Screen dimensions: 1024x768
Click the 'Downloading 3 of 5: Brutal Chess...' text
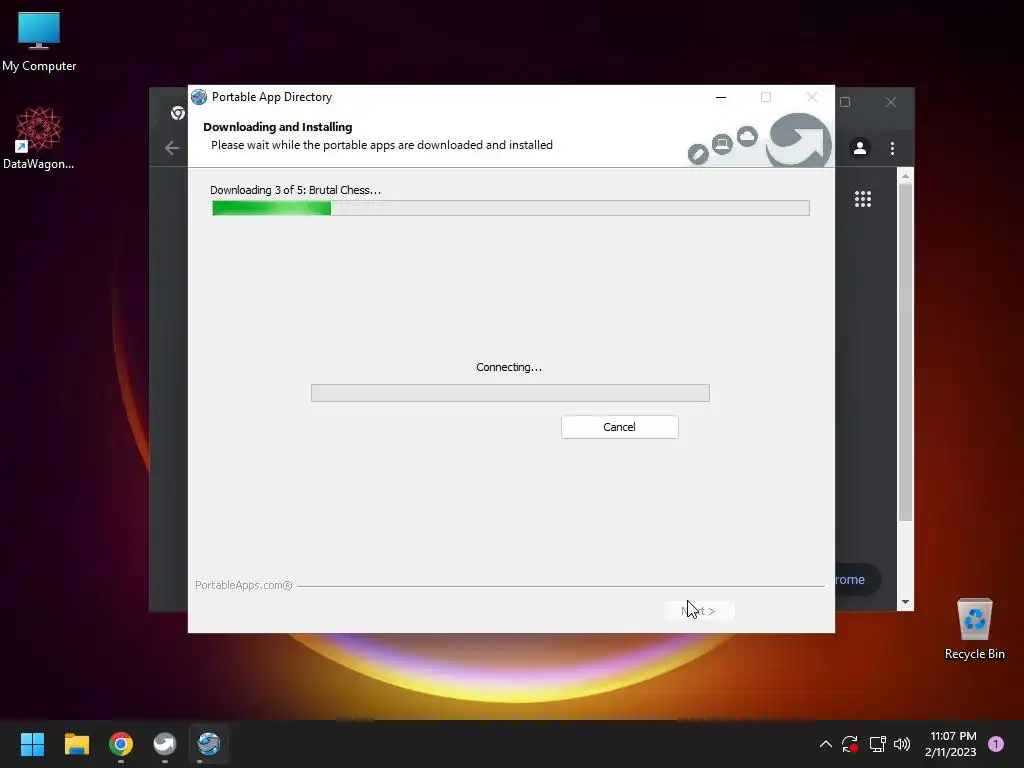[x=295, y=190]
